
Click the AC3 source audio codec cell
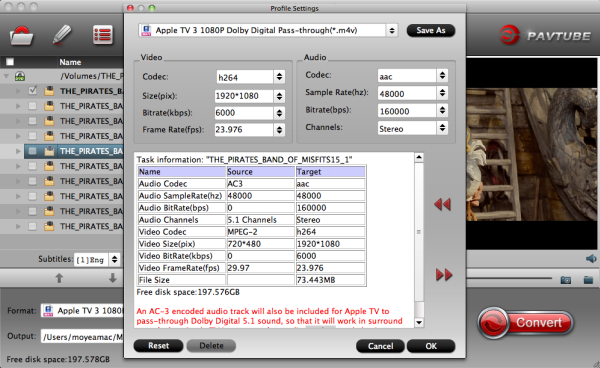(260, 184)
